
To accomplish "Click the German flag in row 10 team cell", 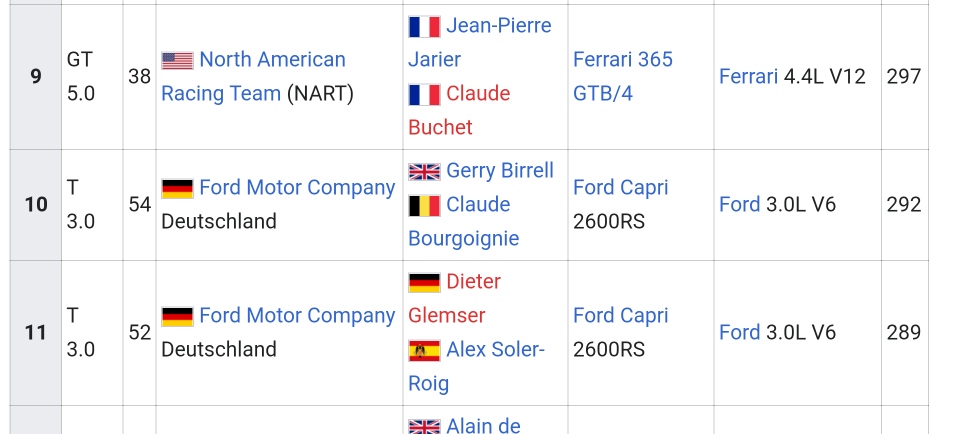I will pyautogui.click(x=177, y=188).
